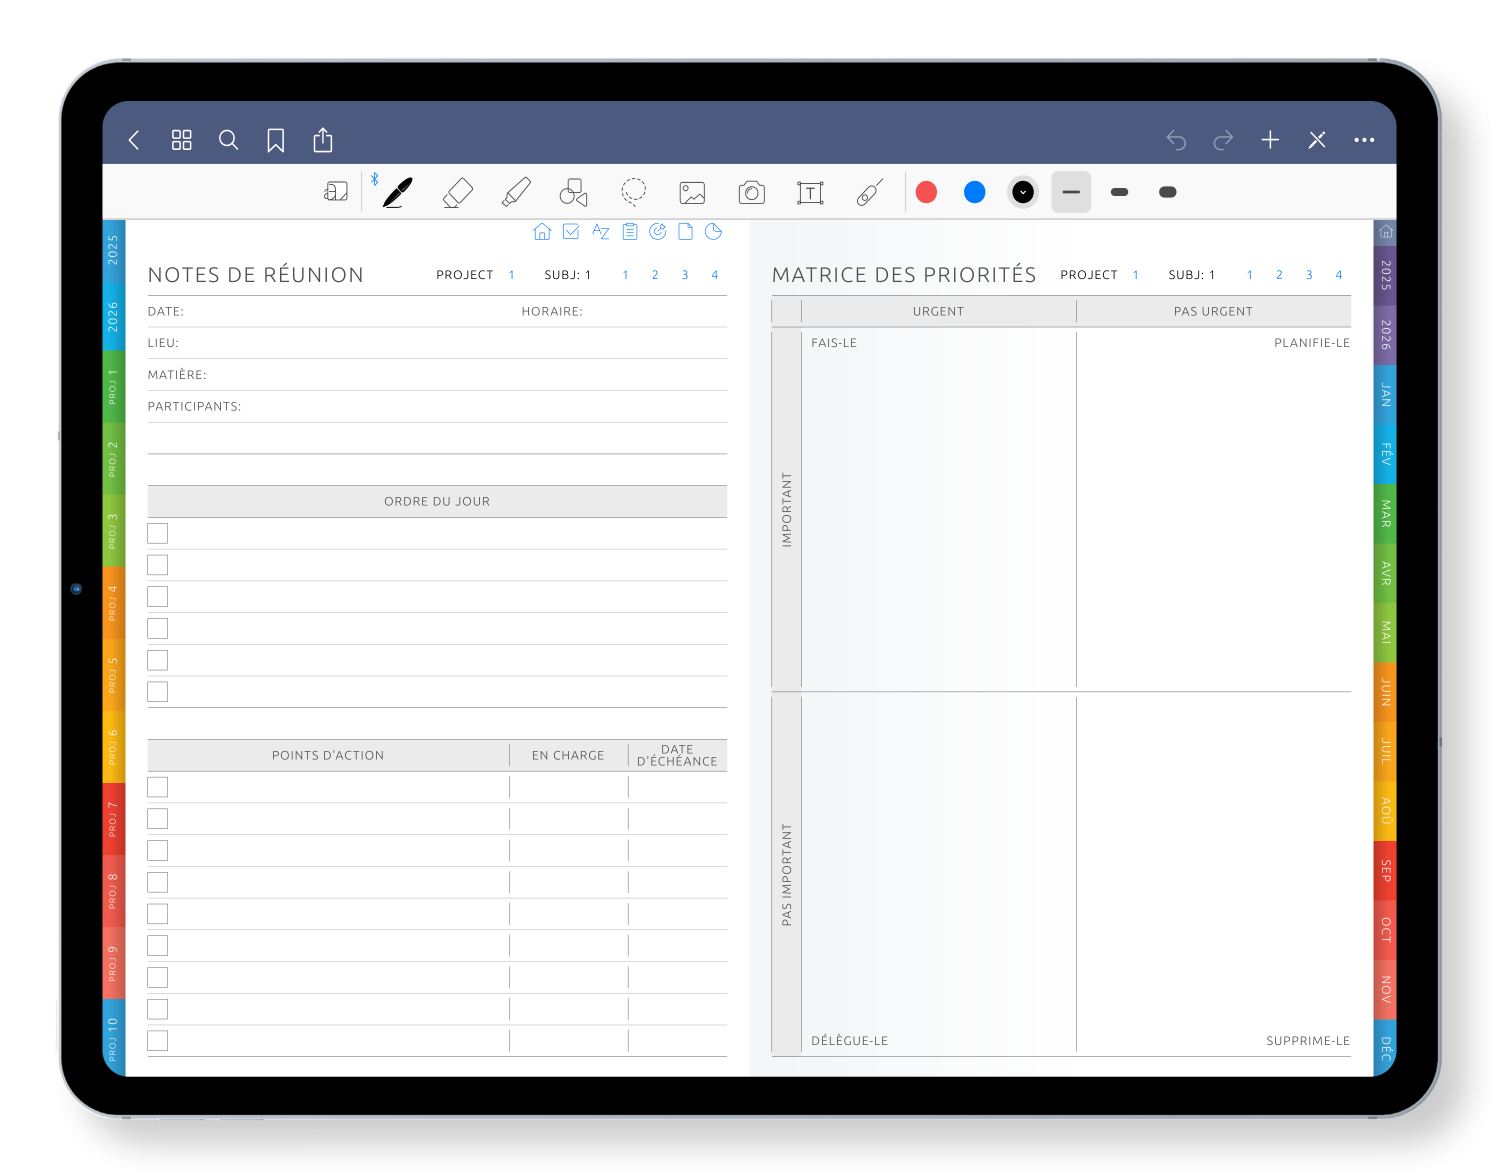Select the Eraser tool

click(457, 192)
